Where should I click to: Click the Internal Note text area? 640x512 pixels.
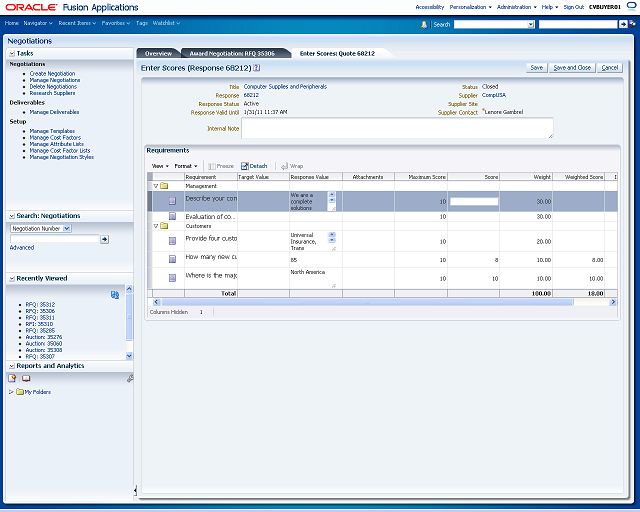tap(397, 128)
